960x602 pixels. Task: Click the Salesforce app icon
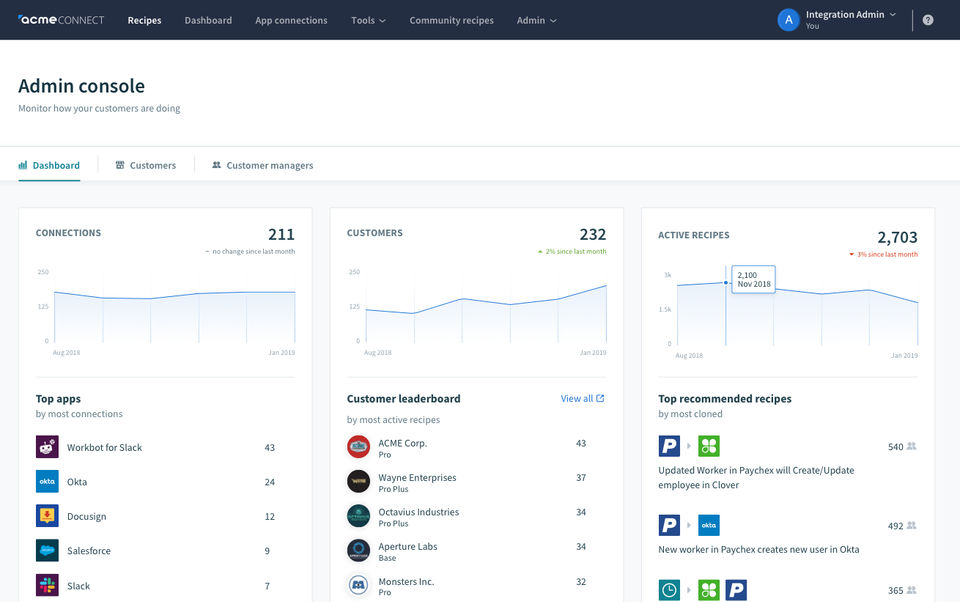[47, 551]
